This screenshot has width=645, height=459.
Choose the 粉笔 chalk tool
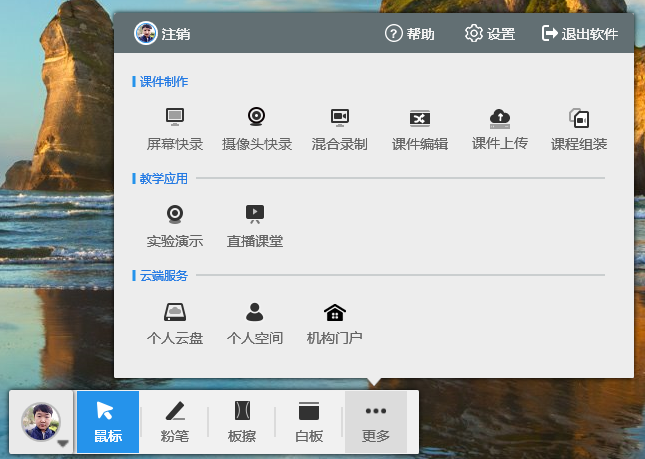(174, 421)
